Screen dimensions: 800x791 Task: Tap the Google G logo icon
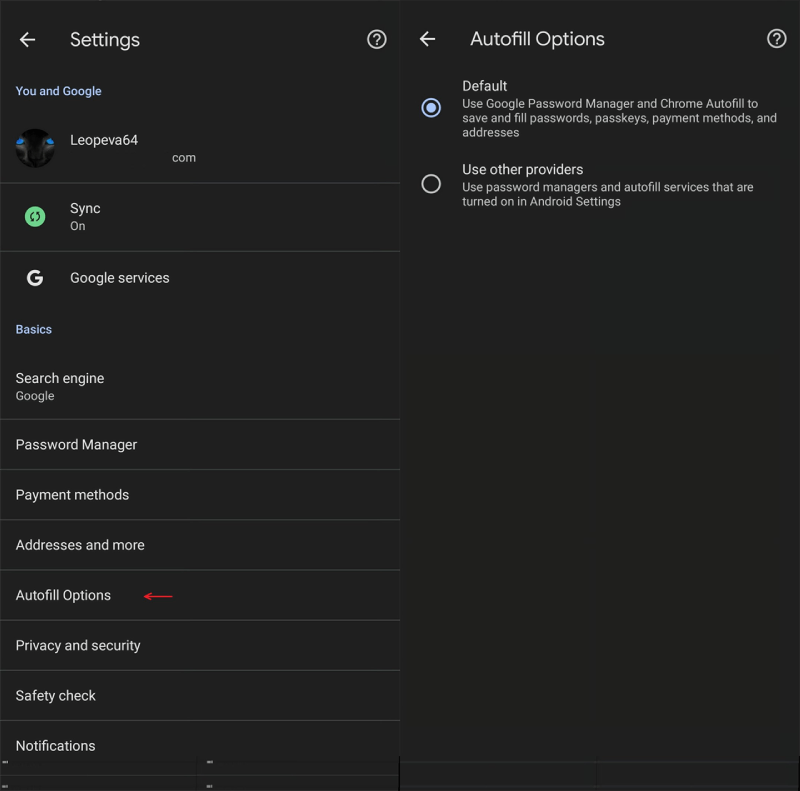pos(35,278)
